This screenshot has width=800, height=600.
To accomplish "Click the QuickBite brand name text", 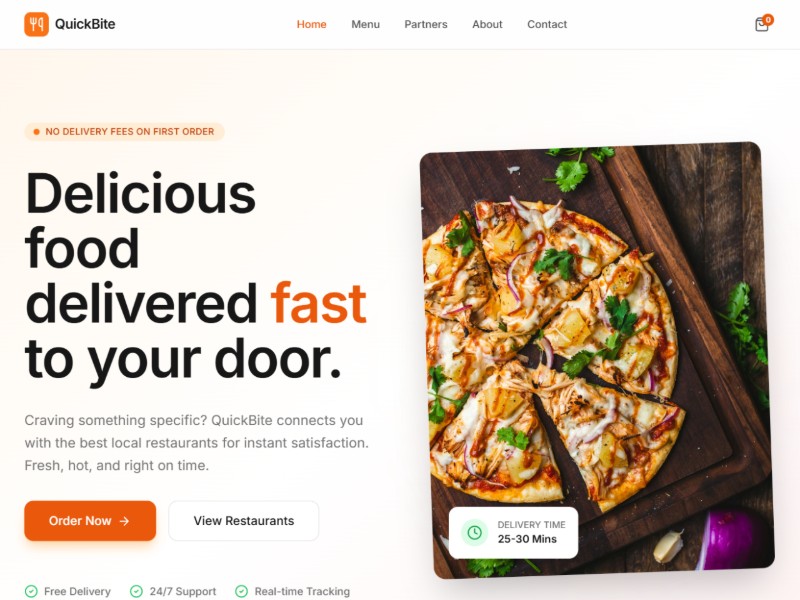I will 85,24.
